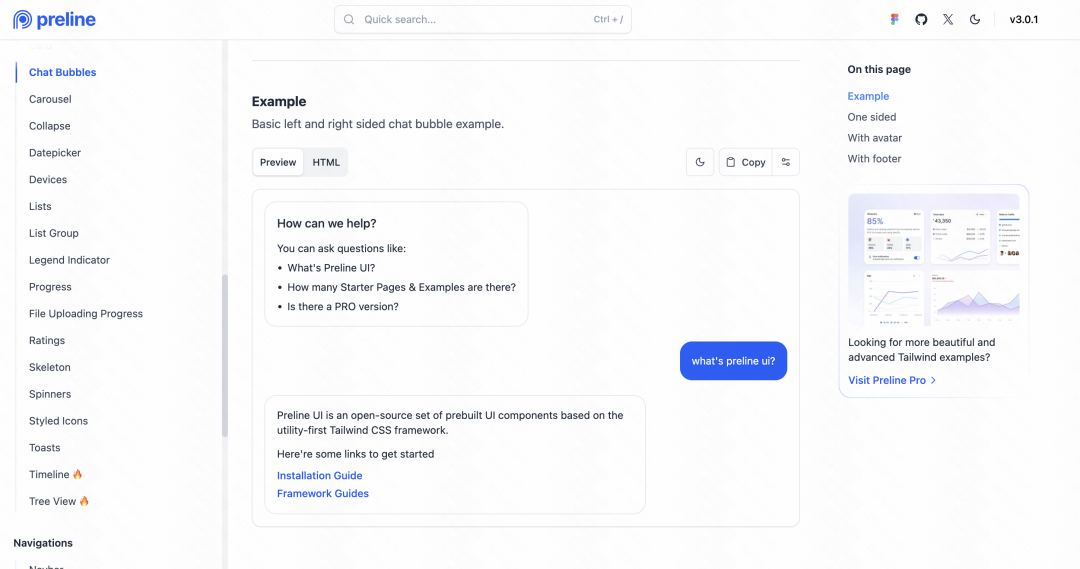Switch to the HTML tab
1080x569 pixels.
pos(326,162)
